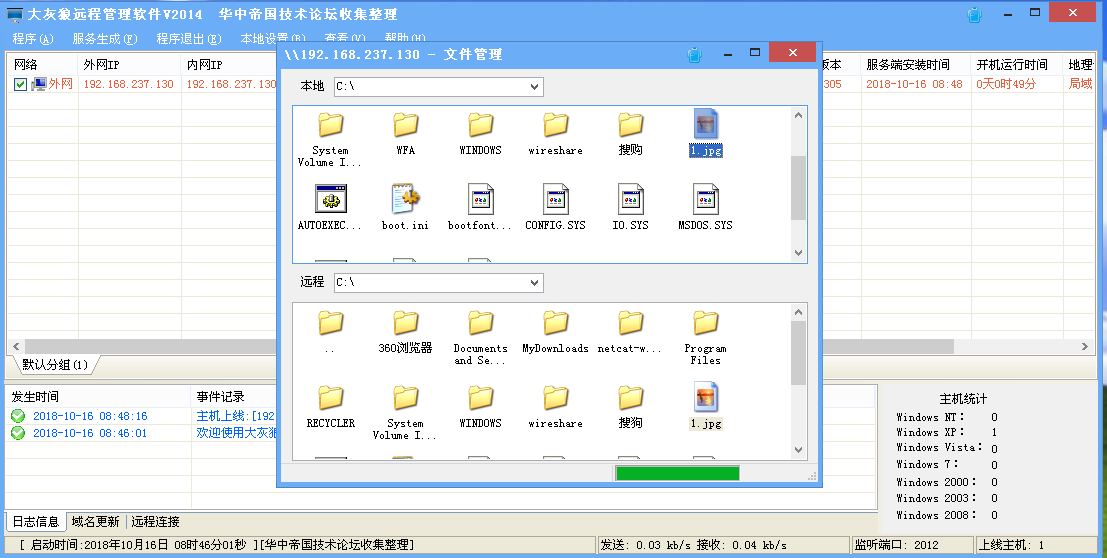The width and height of the screenshot is (1107, 558).
Task: Select local boot.ini file
Action: point(405,208)
